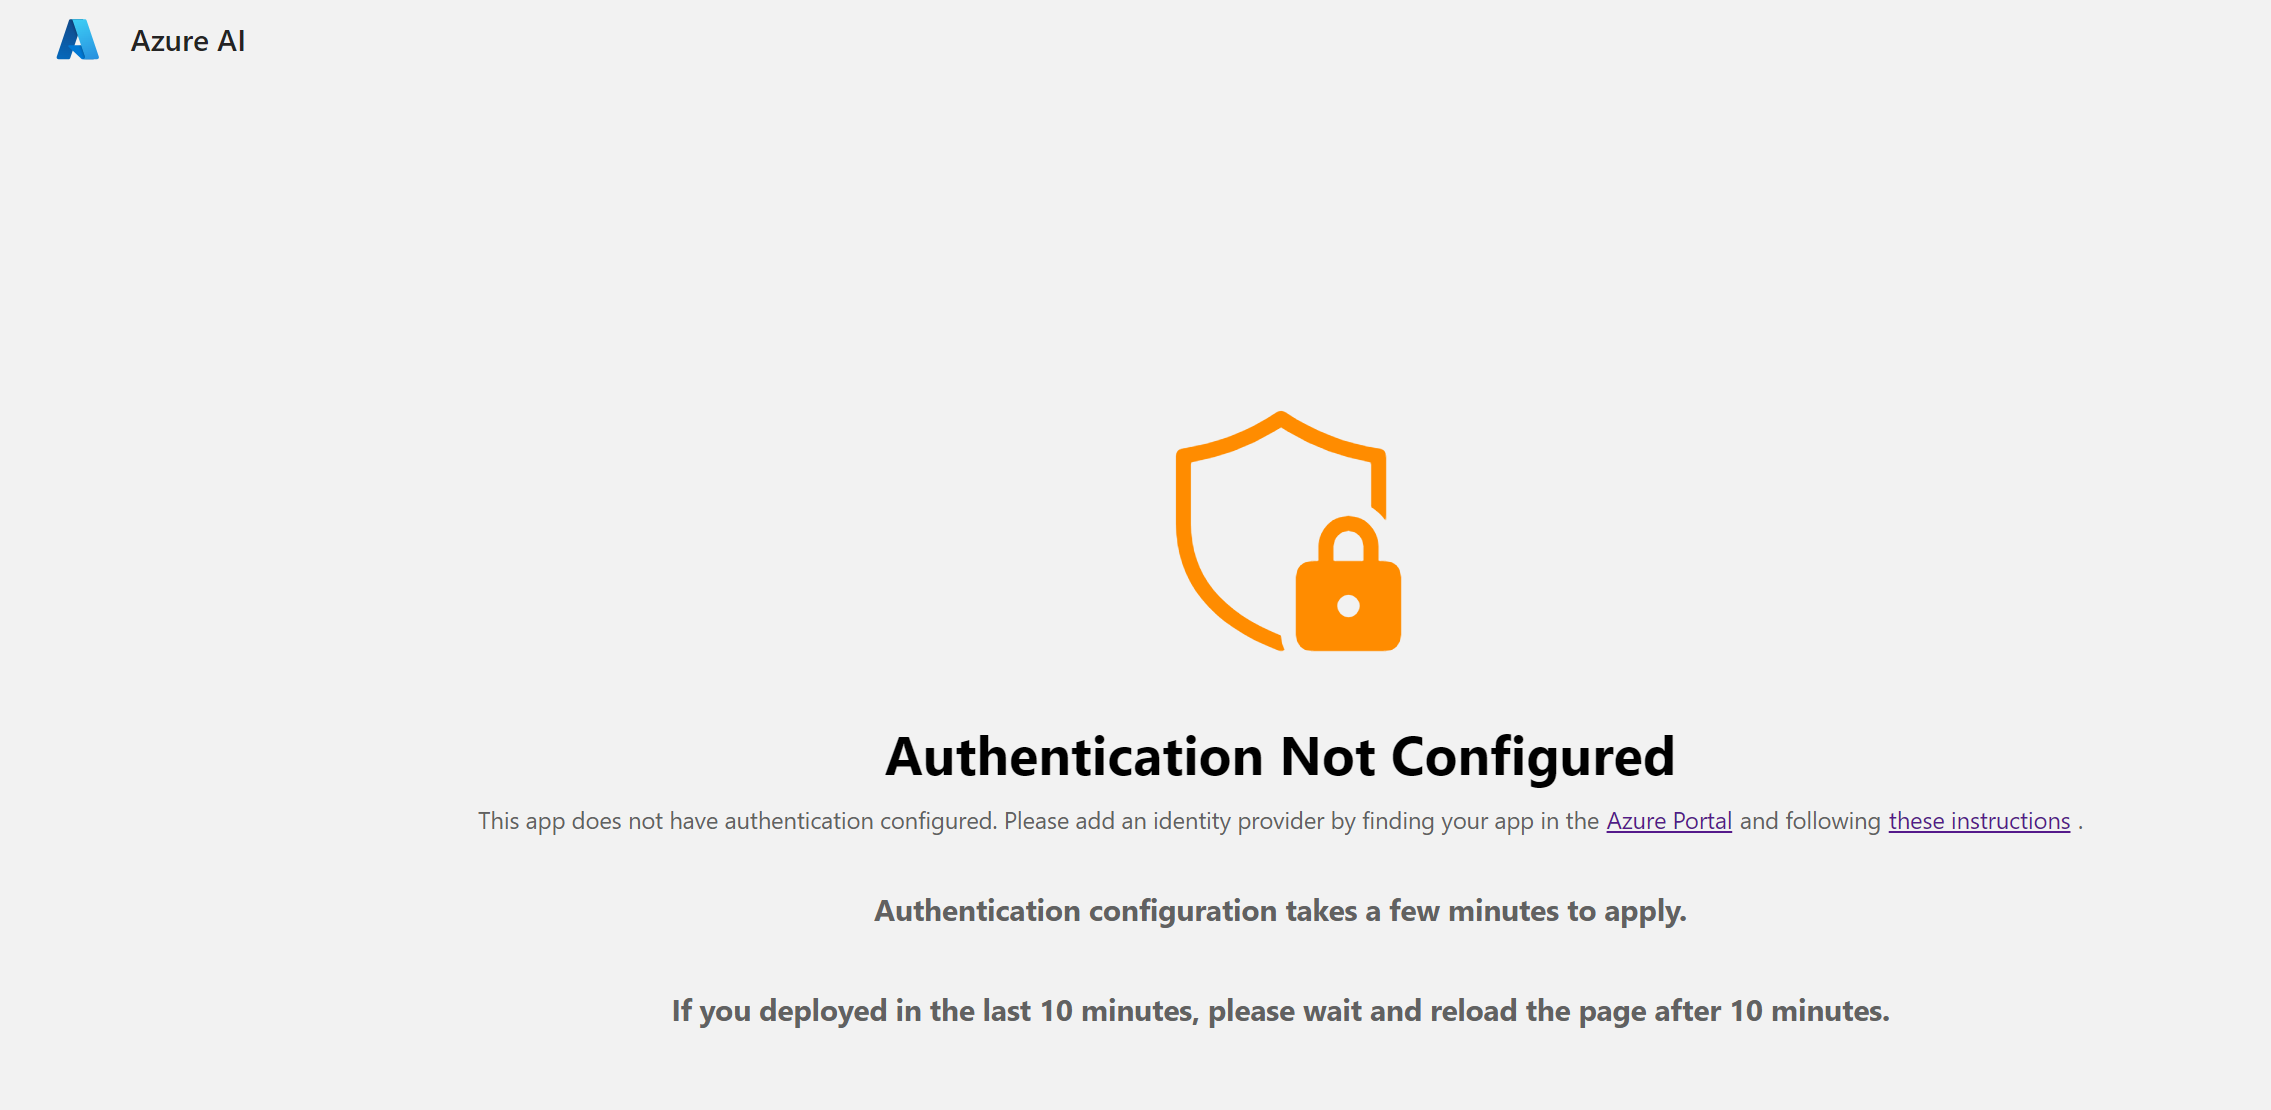Click the 'and following' text between links
The height and width of the screenshot is (1110, 2271).
coord(1810,821)
